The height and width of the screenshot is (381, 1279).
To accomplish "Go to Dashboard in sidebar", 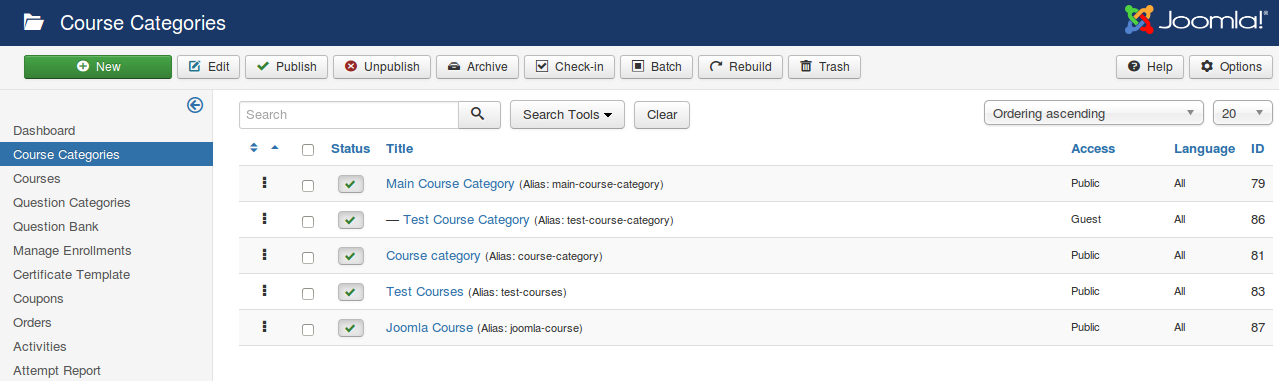I will 44,131.
